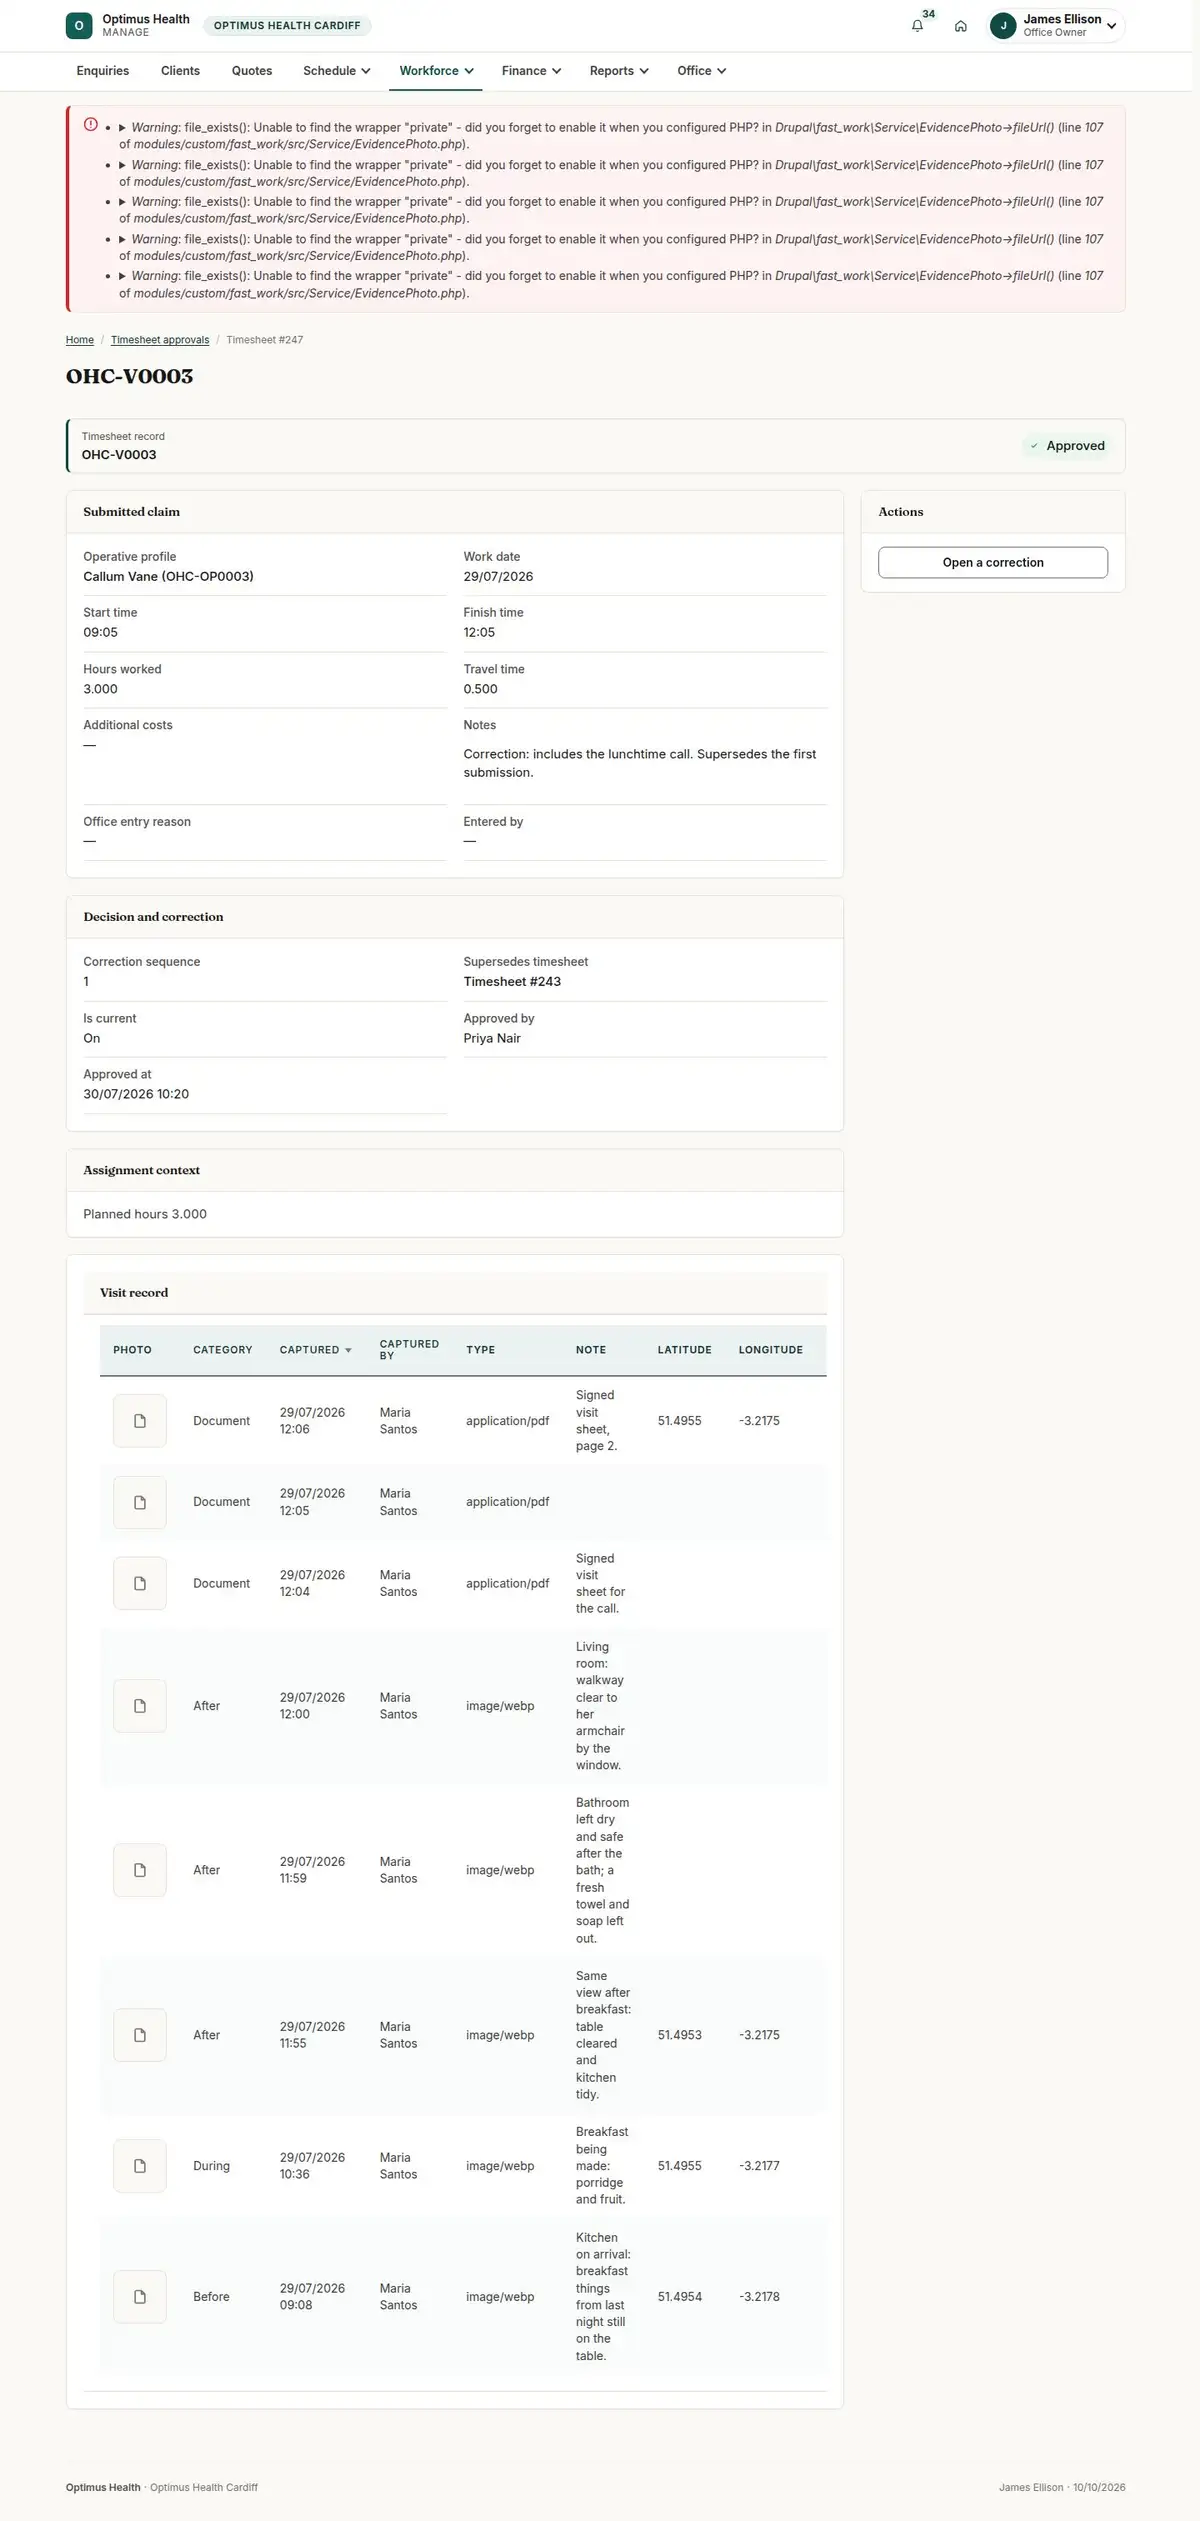Open the notifications bell icon
This screenshot has height=2521, width=1200.
(917, 26)
